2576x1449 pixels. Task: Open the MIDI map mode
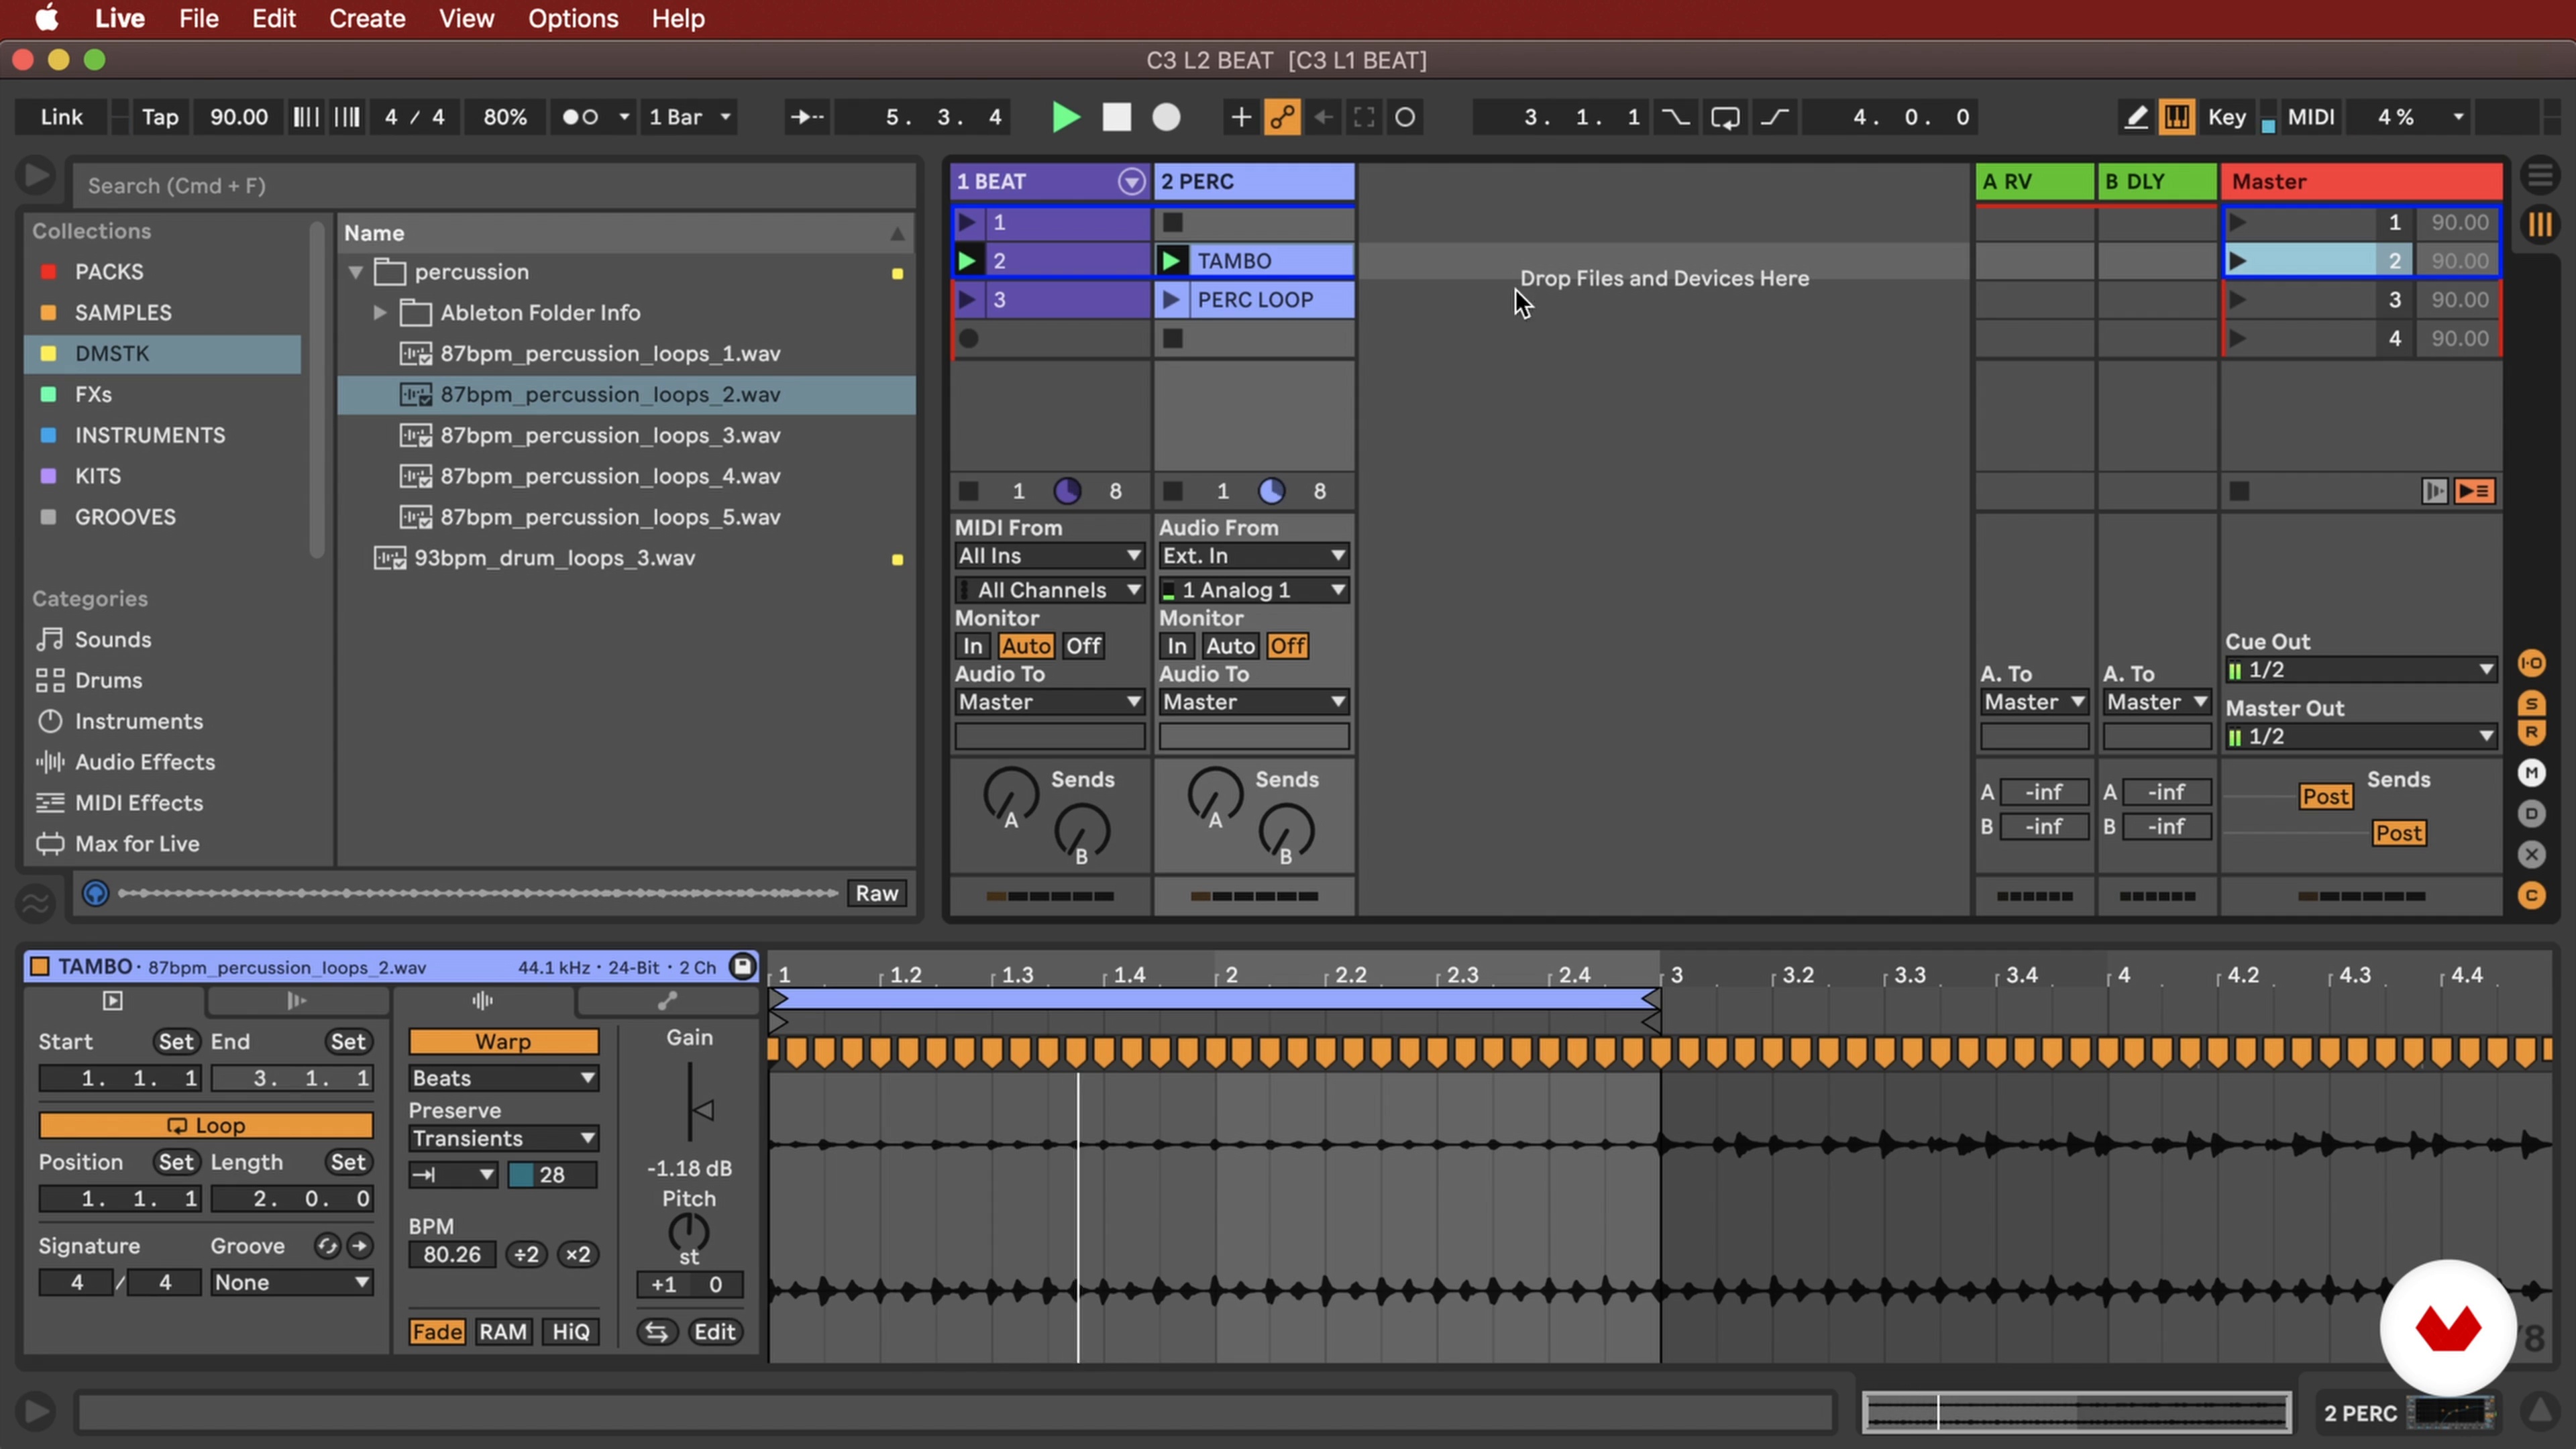[2310, 117]
